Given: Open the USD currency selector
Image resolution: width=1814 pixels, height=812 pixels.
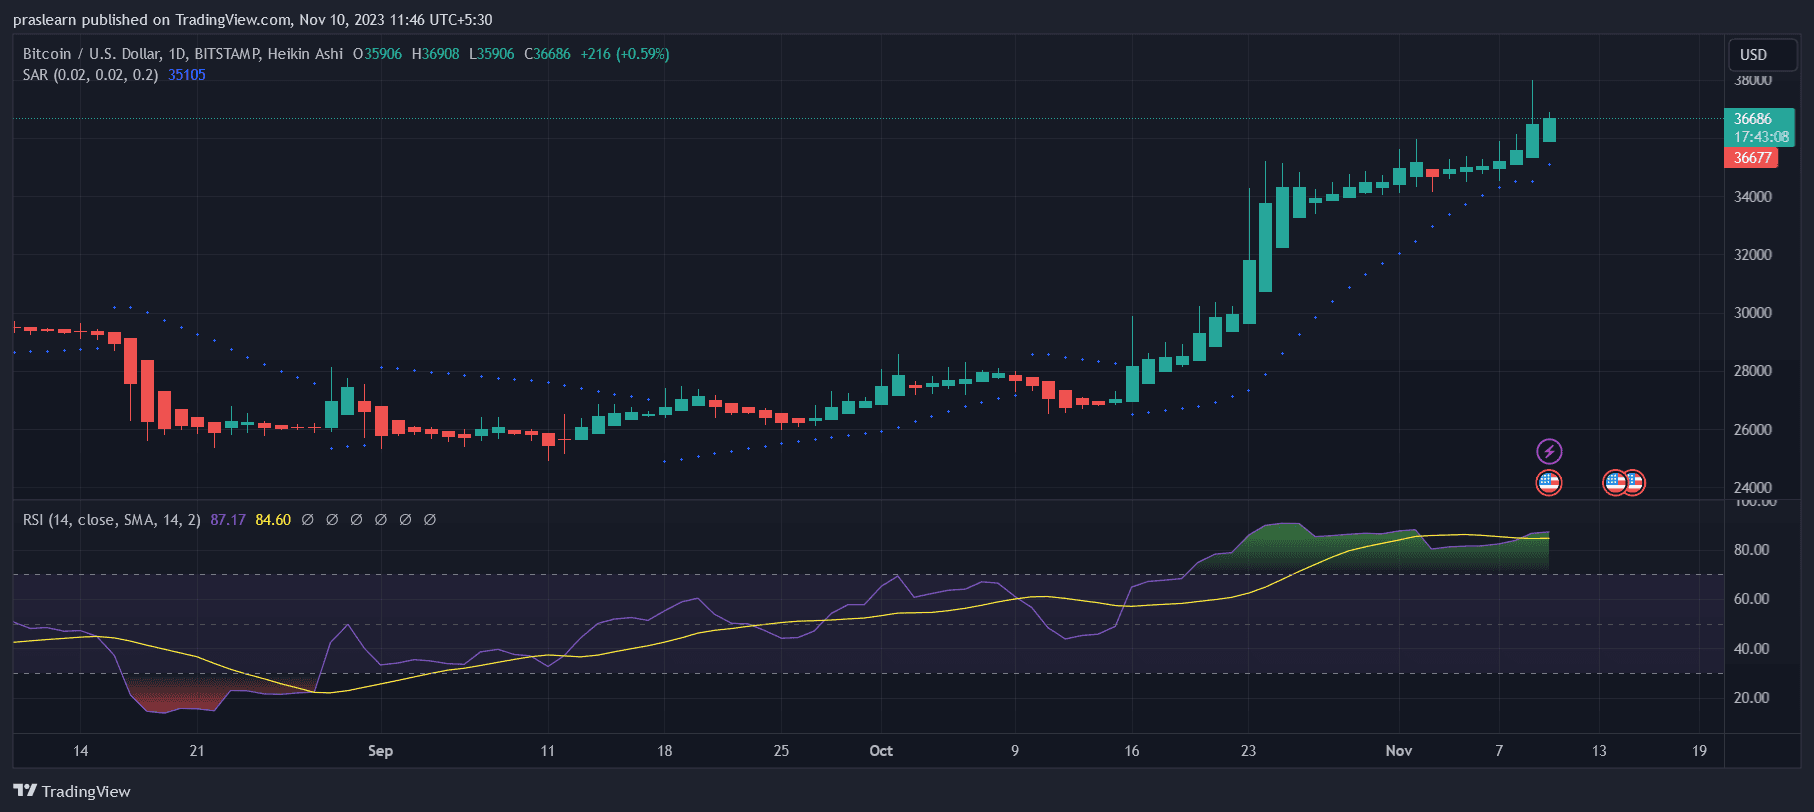Looking at the screenshot, I should pos(1753,55).
